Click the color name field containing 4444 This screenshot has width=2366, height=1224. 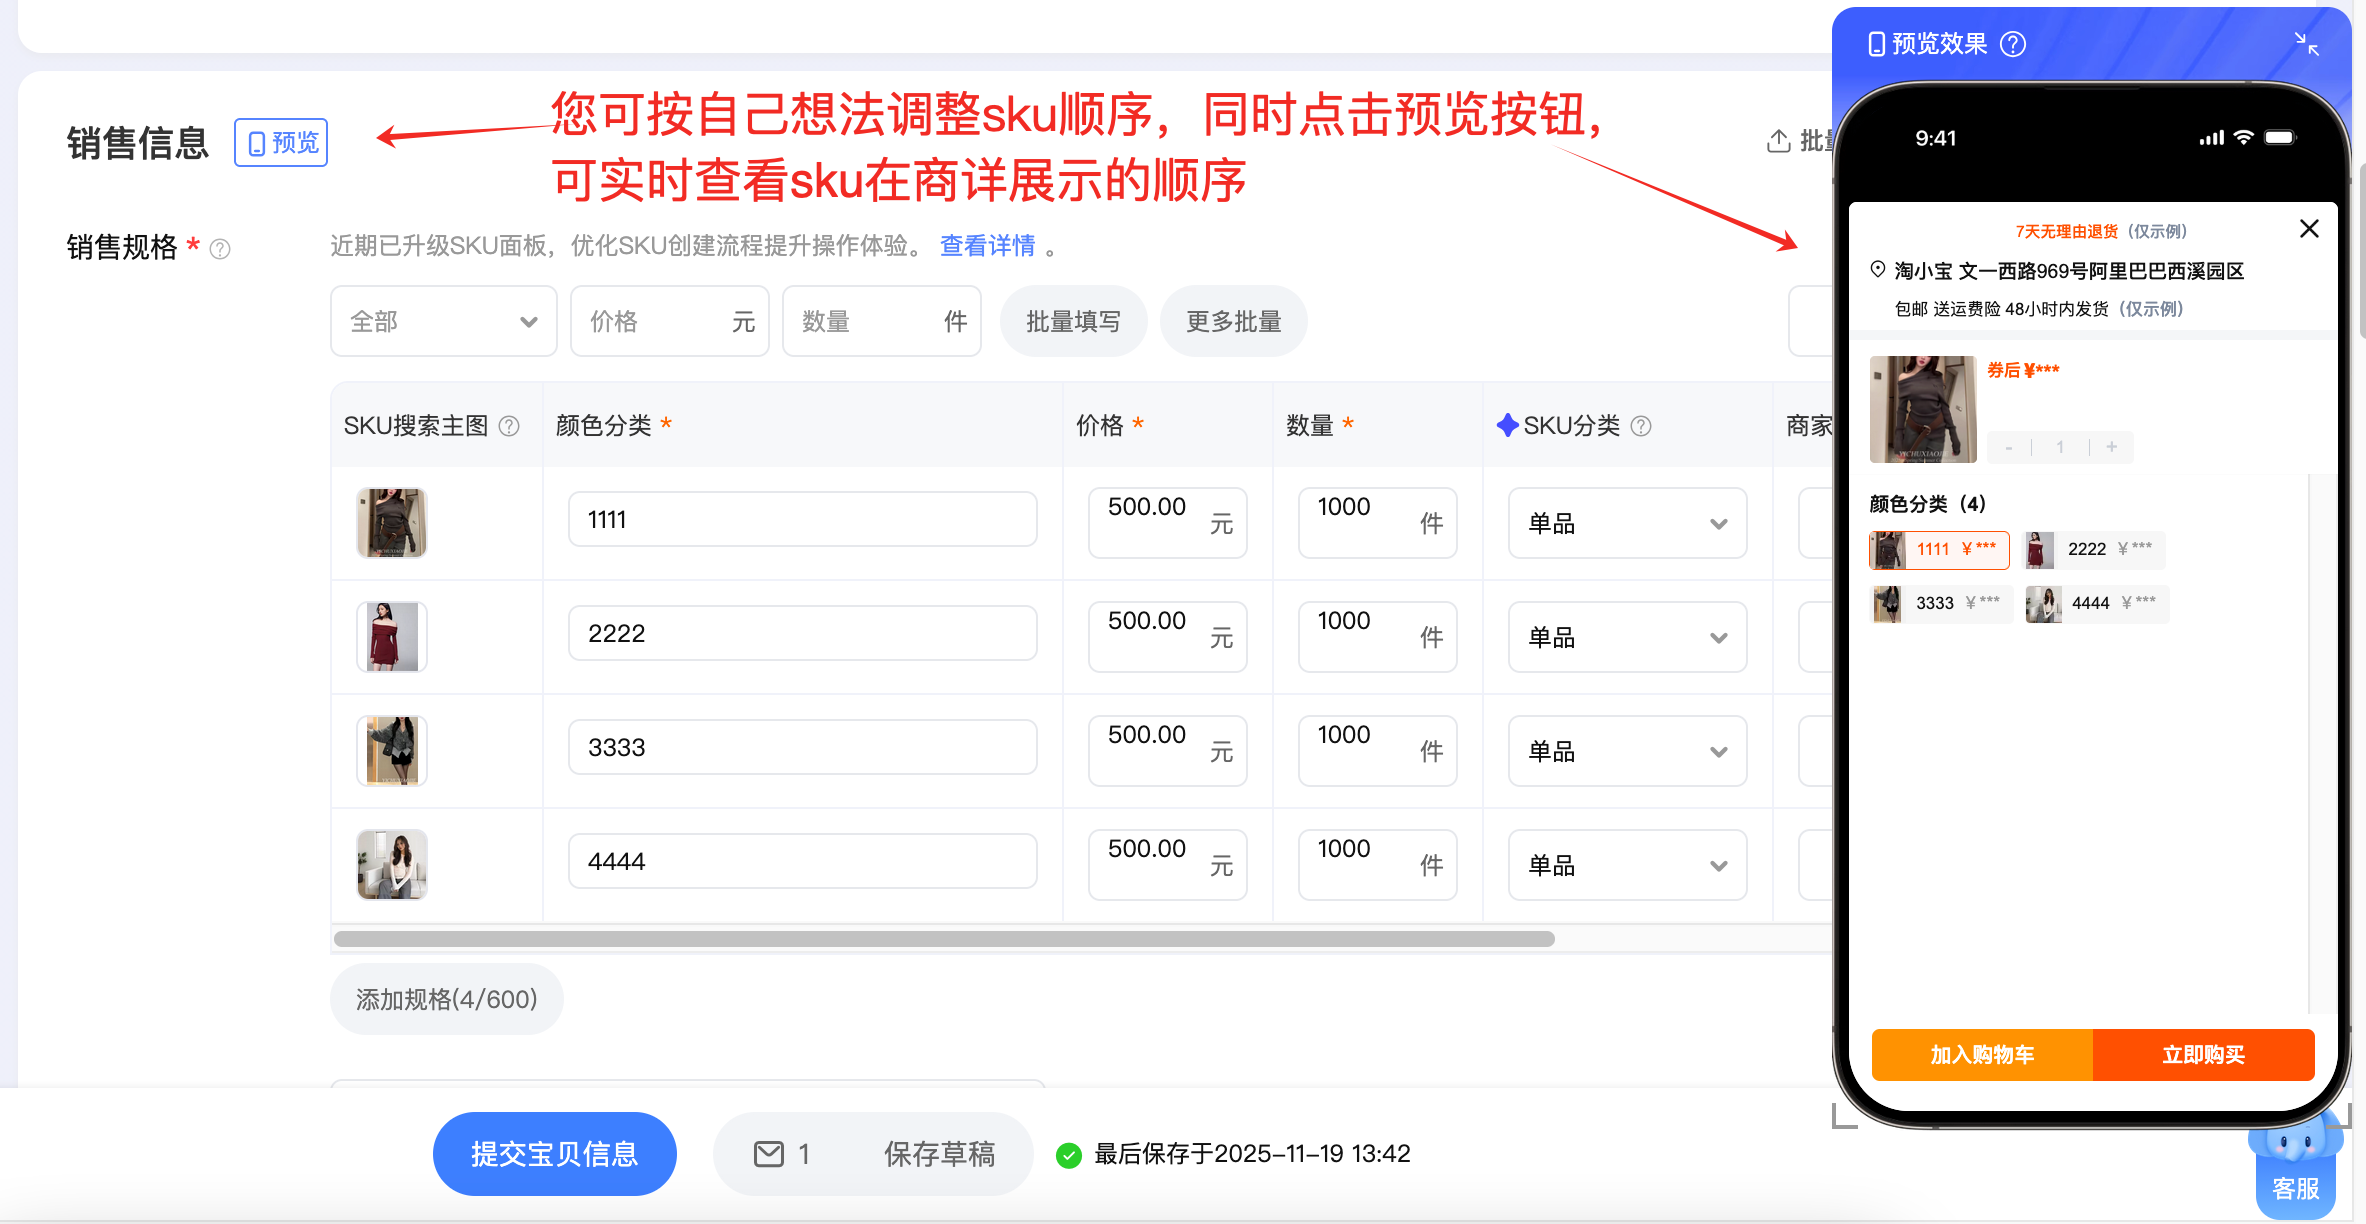click(802, 861)
